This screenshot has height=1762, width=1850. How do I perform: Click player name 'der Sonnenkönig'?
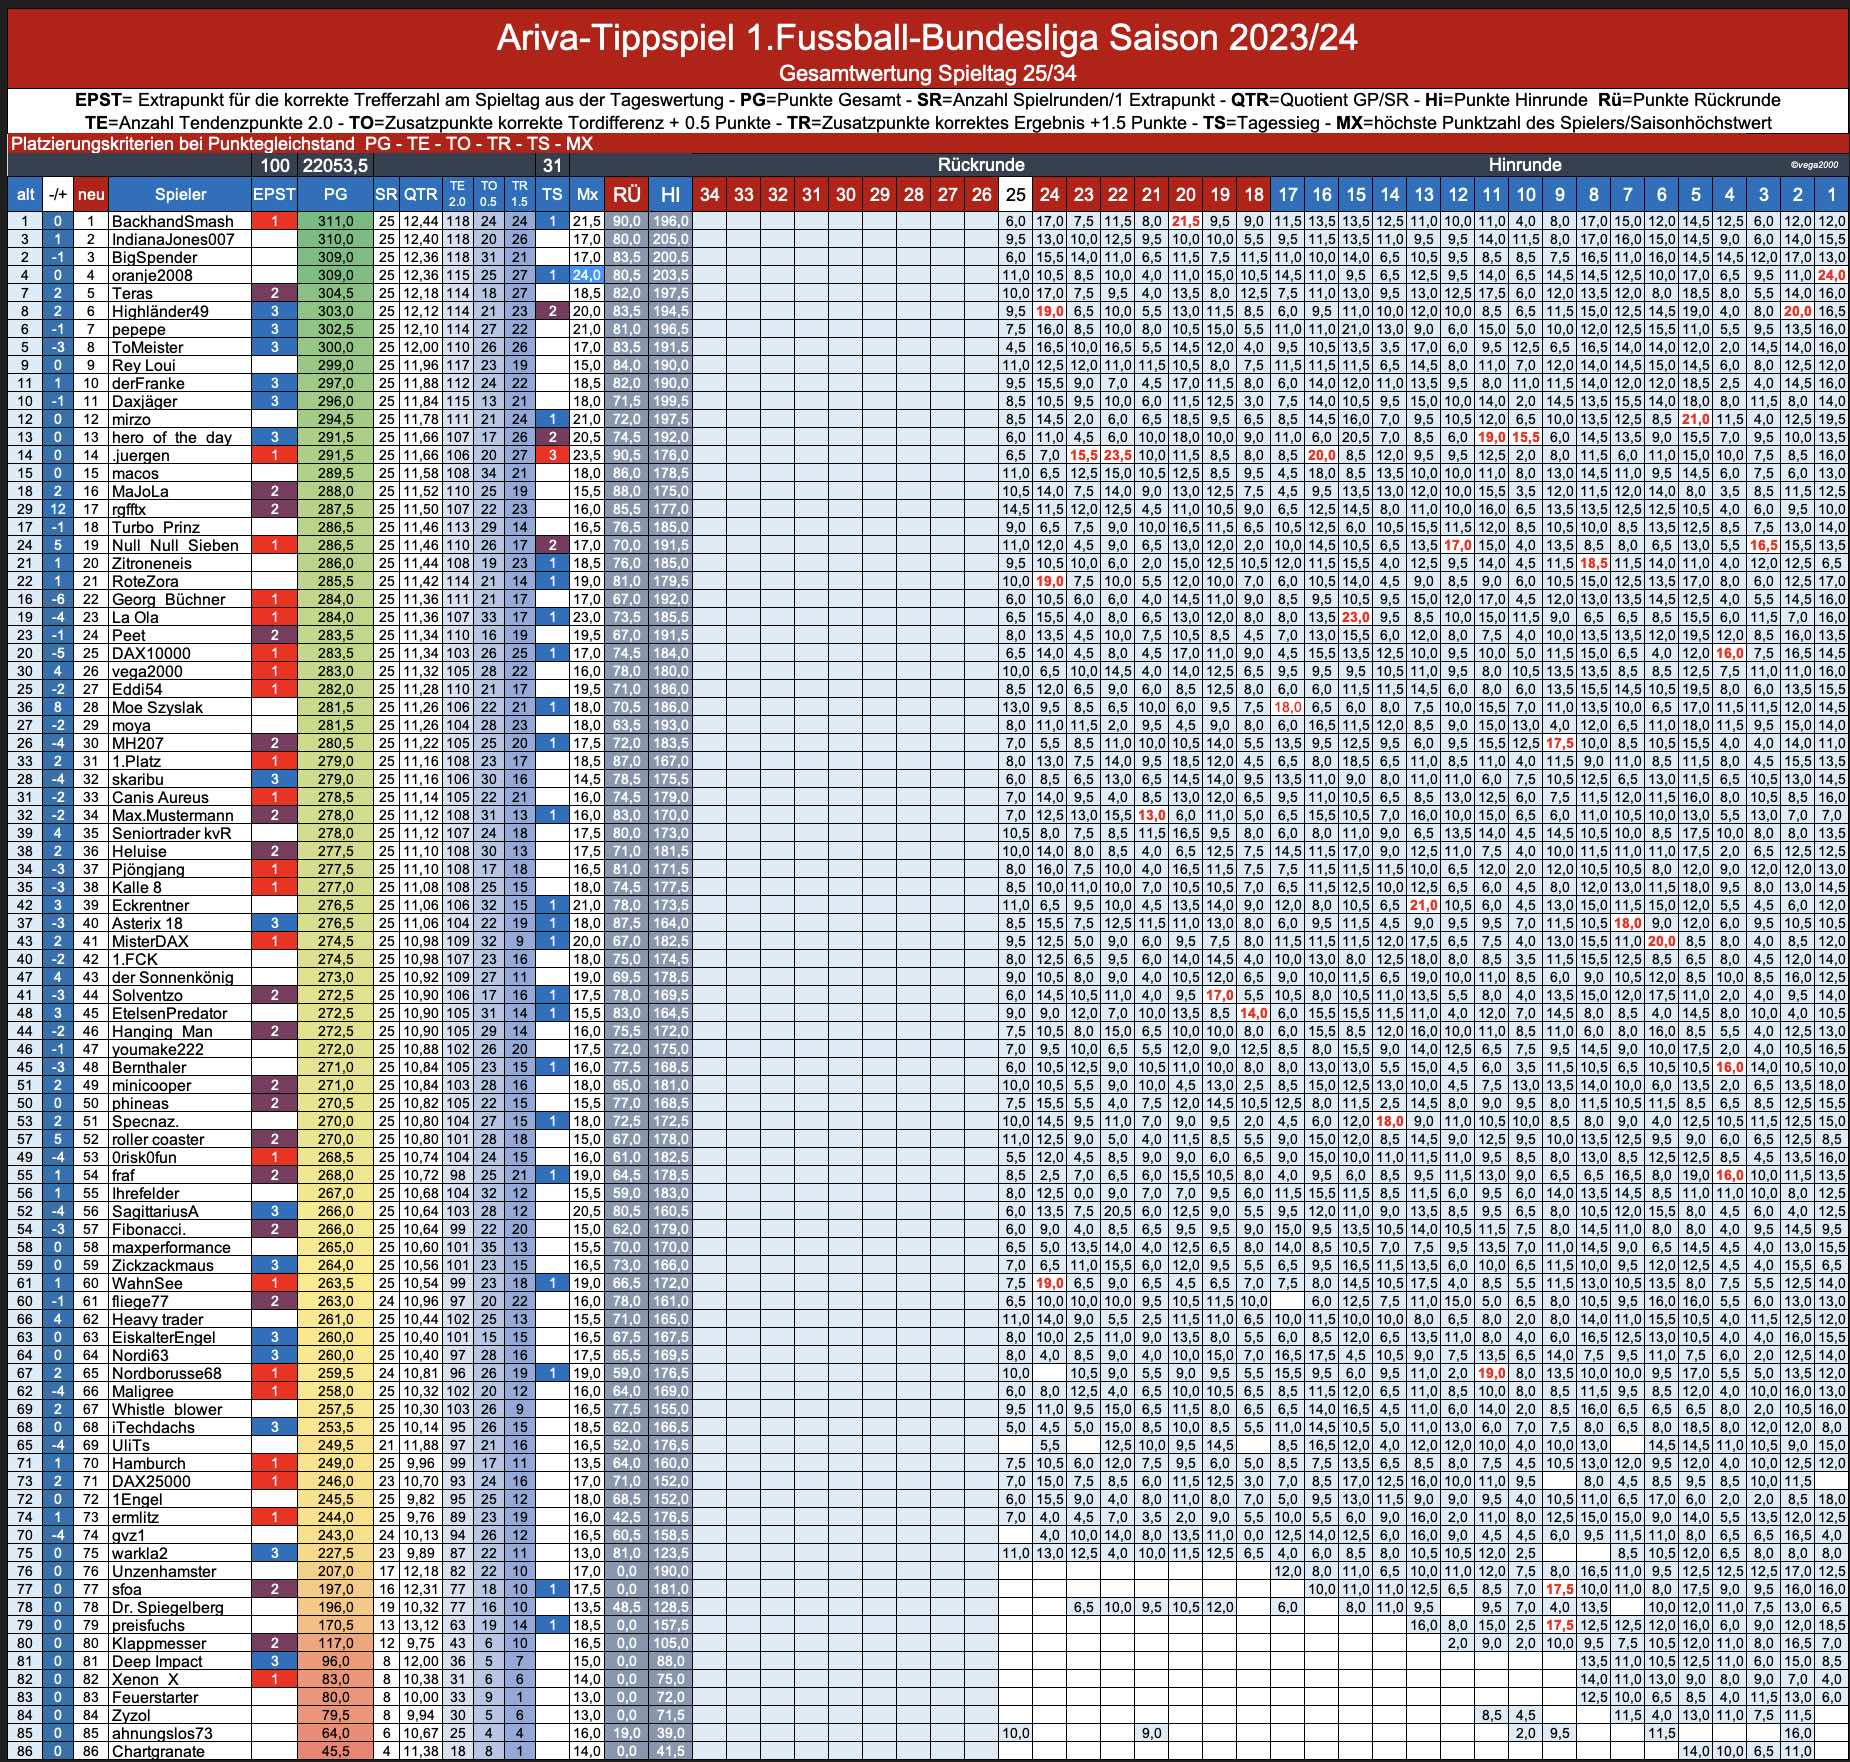pos(172,977)
